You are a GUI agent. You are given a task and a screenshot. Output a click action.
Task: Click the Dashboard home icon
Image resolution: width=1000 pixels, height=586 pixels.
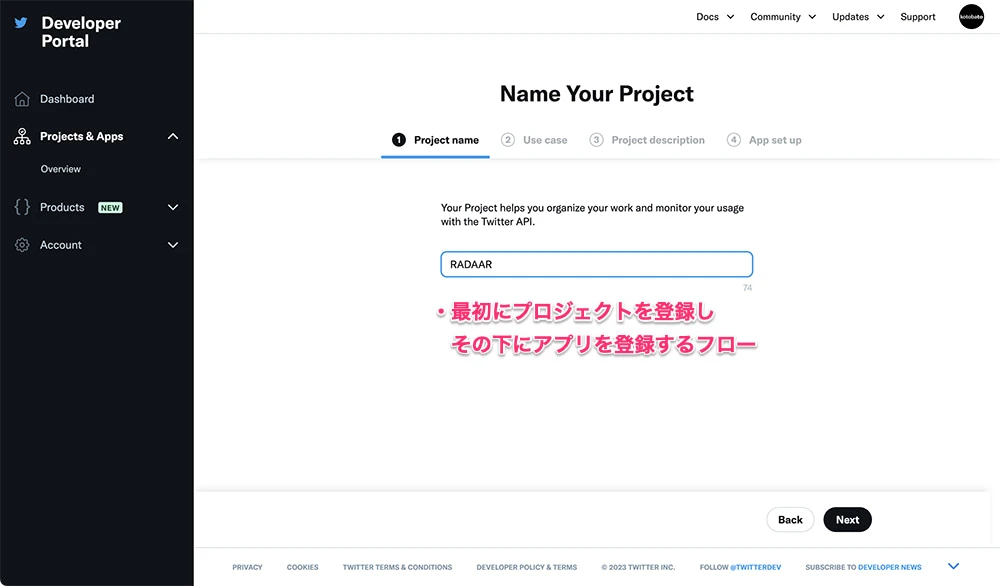(x=22, y=99)
